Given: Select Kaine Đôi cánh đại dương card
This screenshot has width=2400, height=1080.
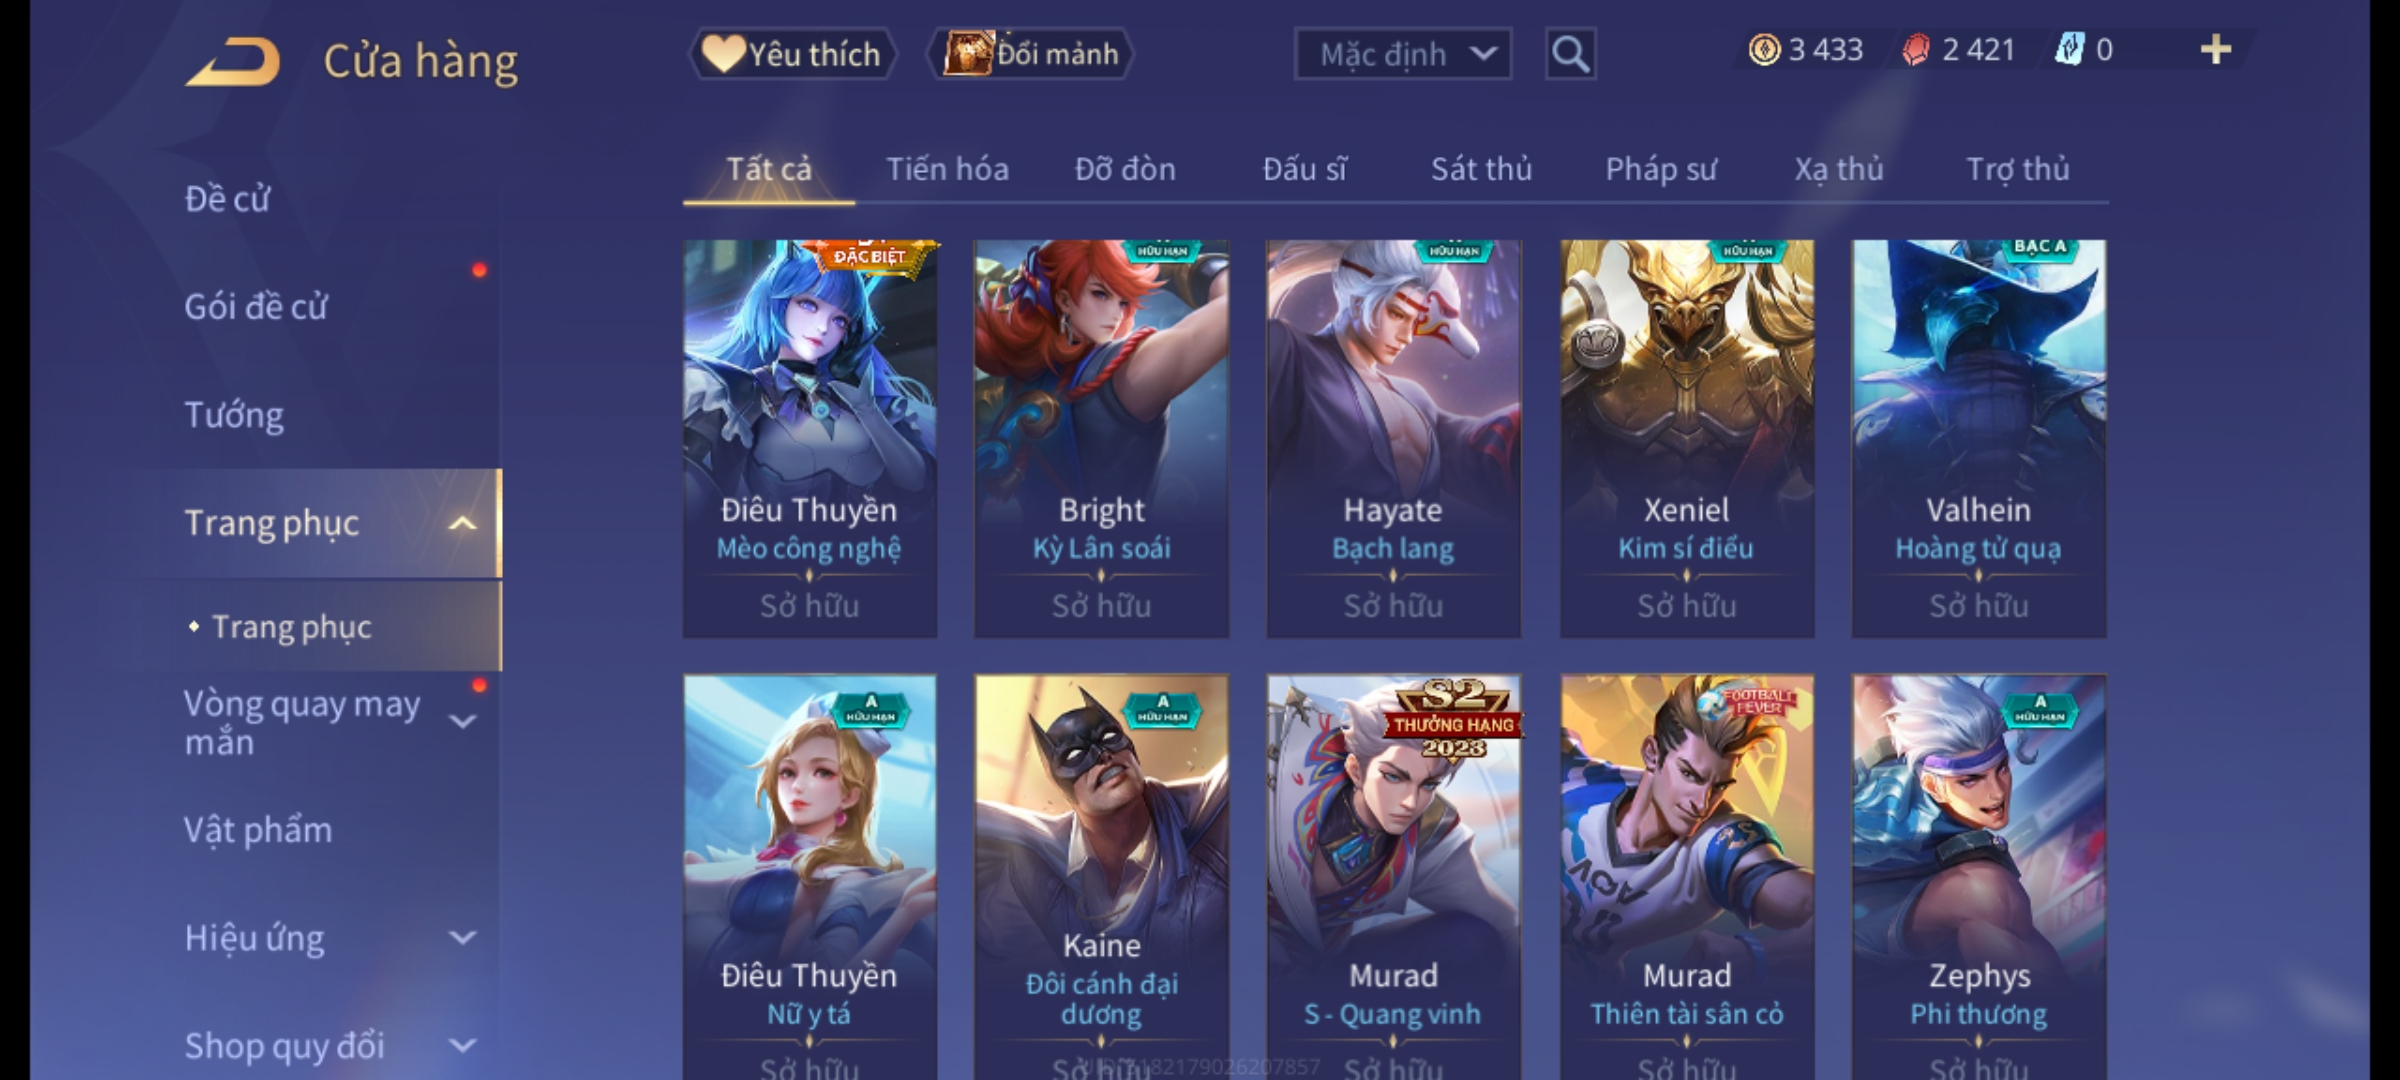Looking at the screenshot, I should [1101, 877].
